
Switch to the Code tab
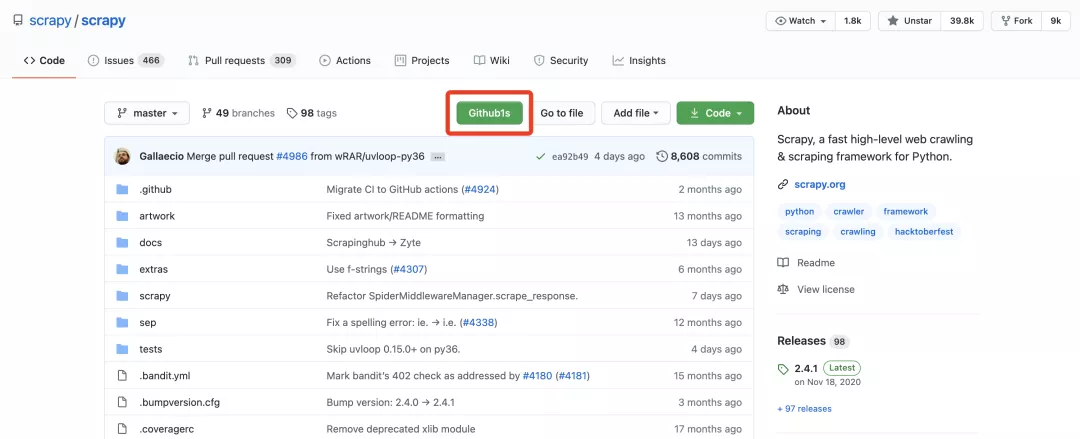[x=44, y=61]
